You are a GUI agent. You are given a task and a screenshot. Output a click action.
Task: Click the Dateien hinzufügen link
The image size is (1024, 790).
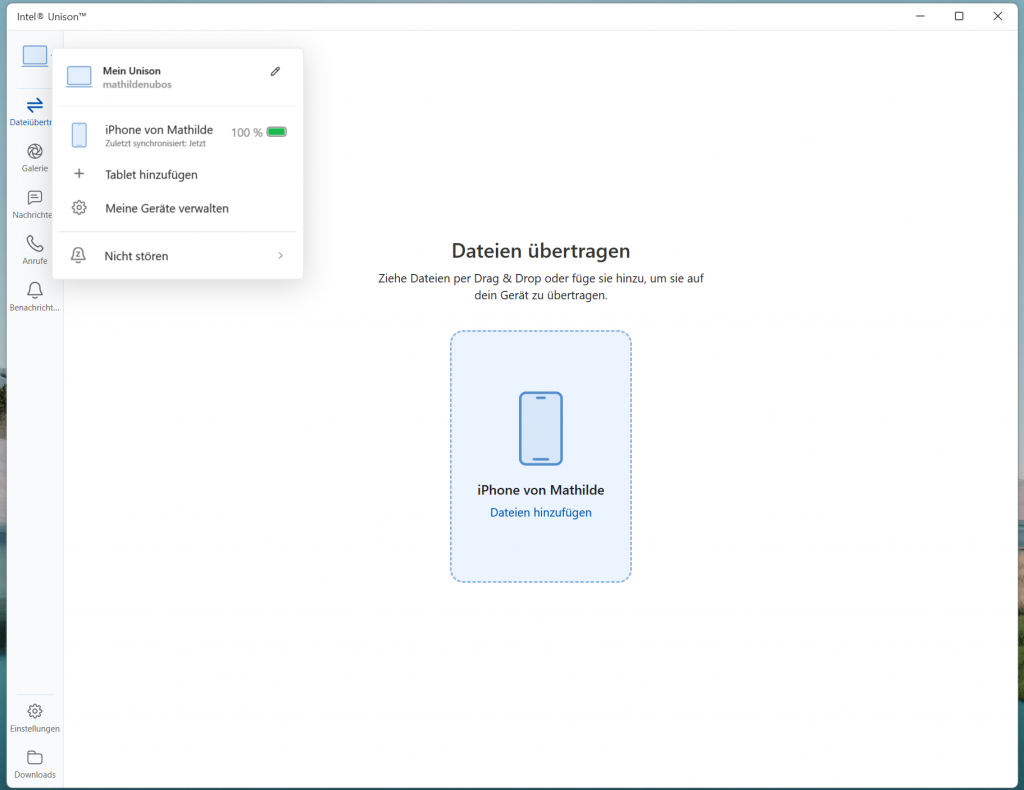coord(541,513)
